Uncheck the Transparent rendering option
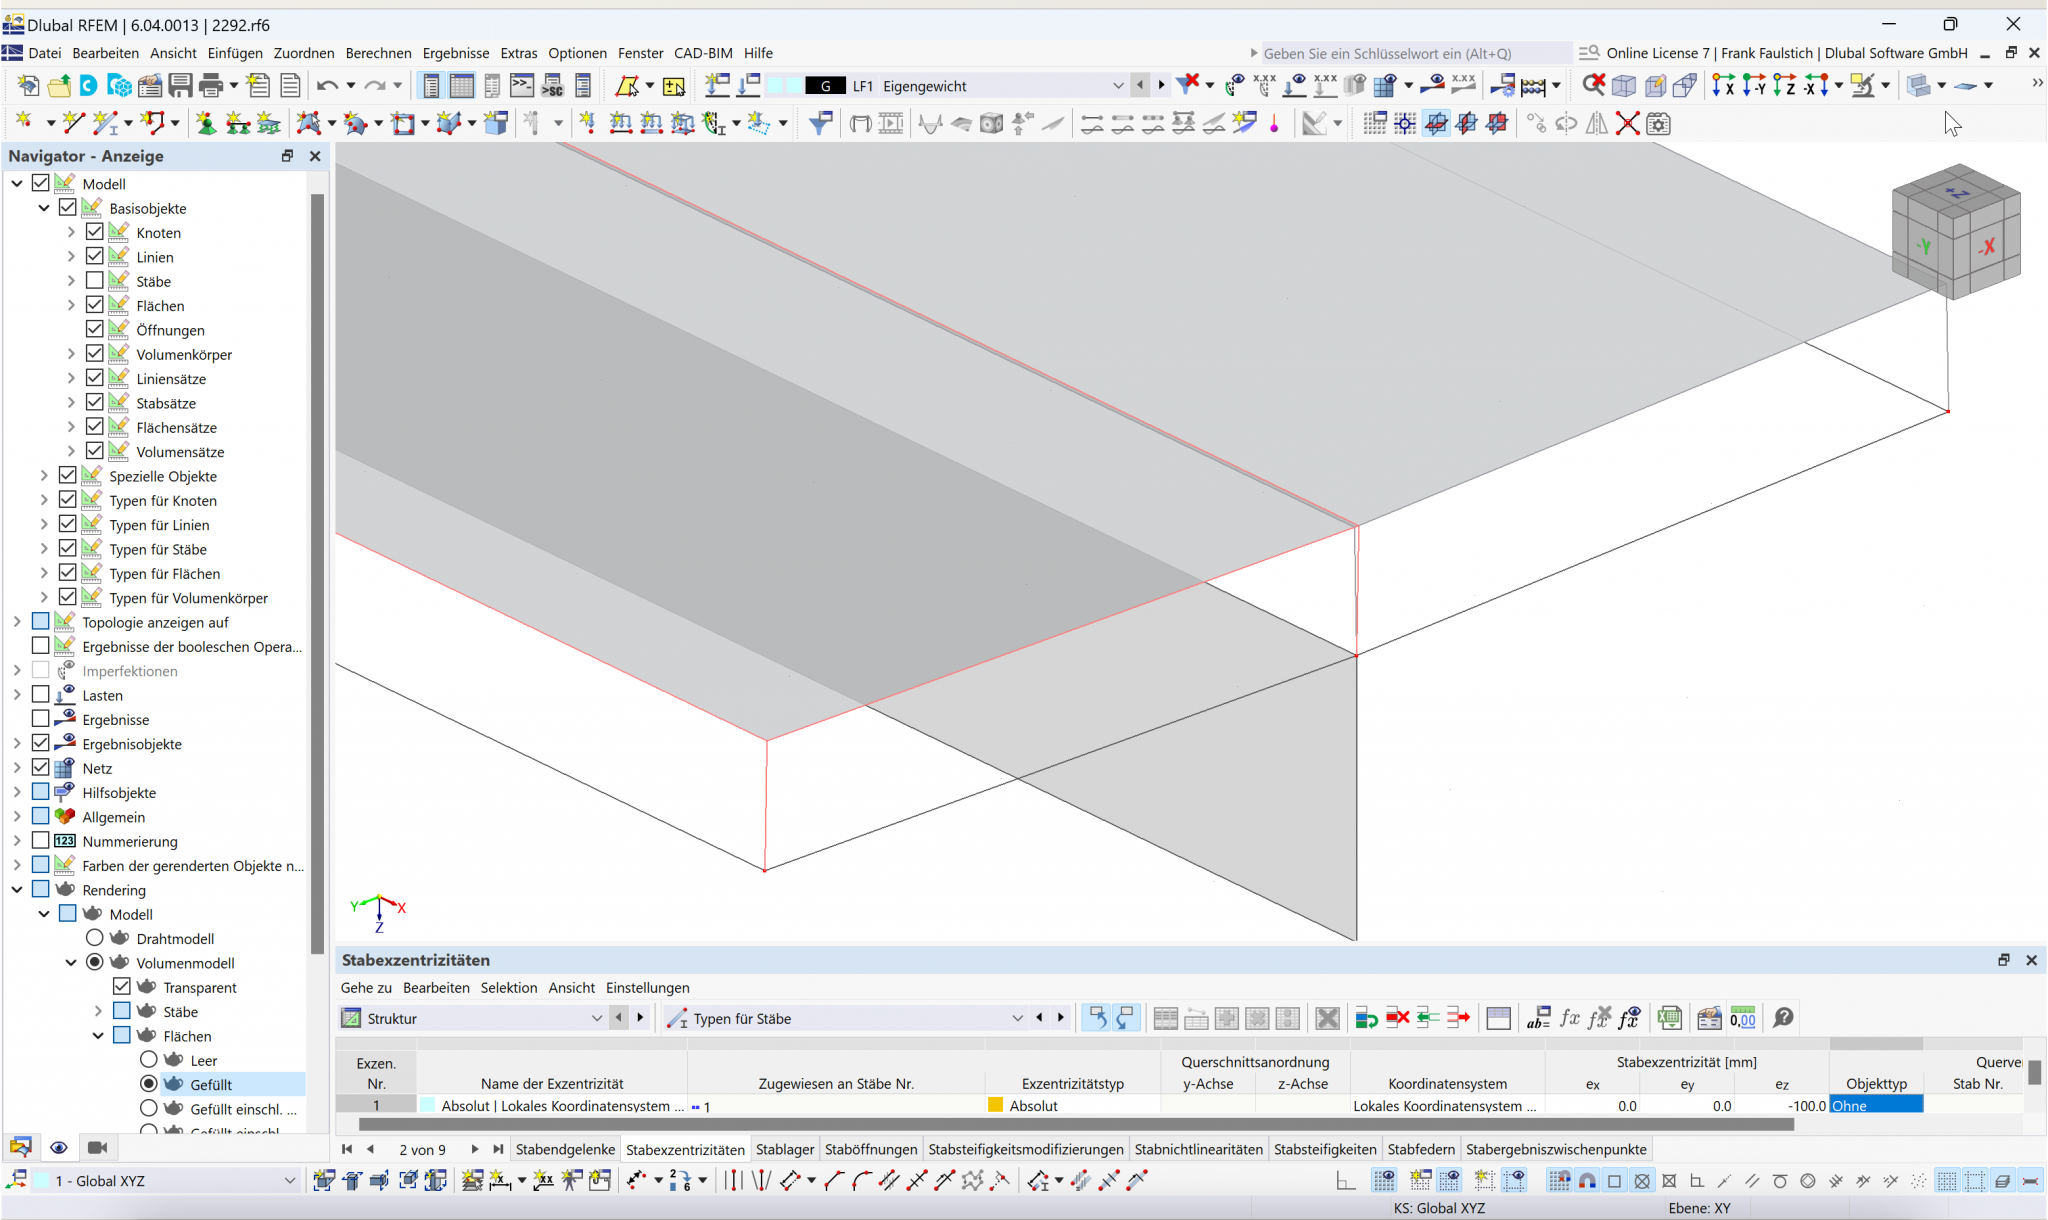This screenshot has width=2048, height=1220. click(122, 987)
